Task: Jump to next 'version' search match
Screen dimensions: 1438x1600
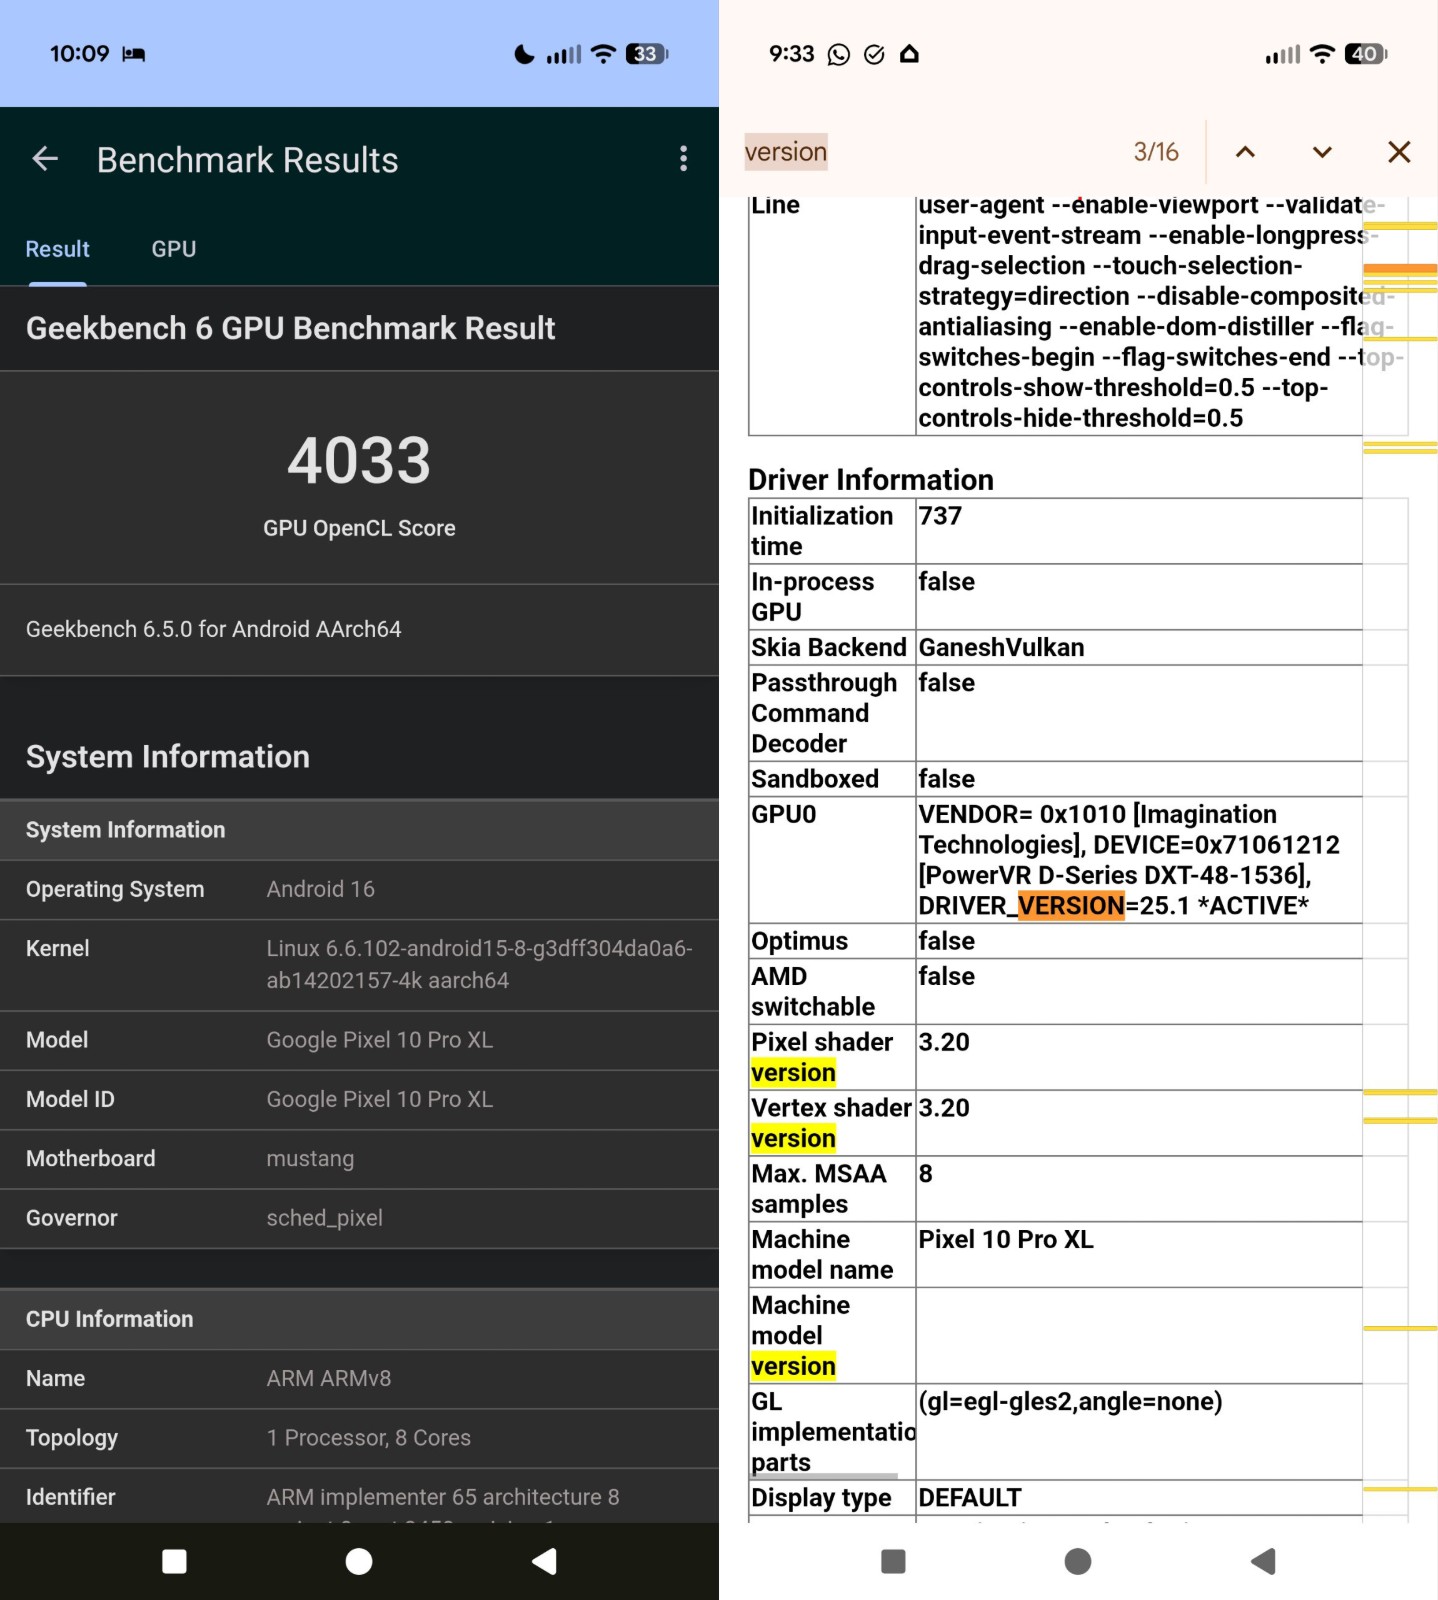Action: coord(1321,152)
